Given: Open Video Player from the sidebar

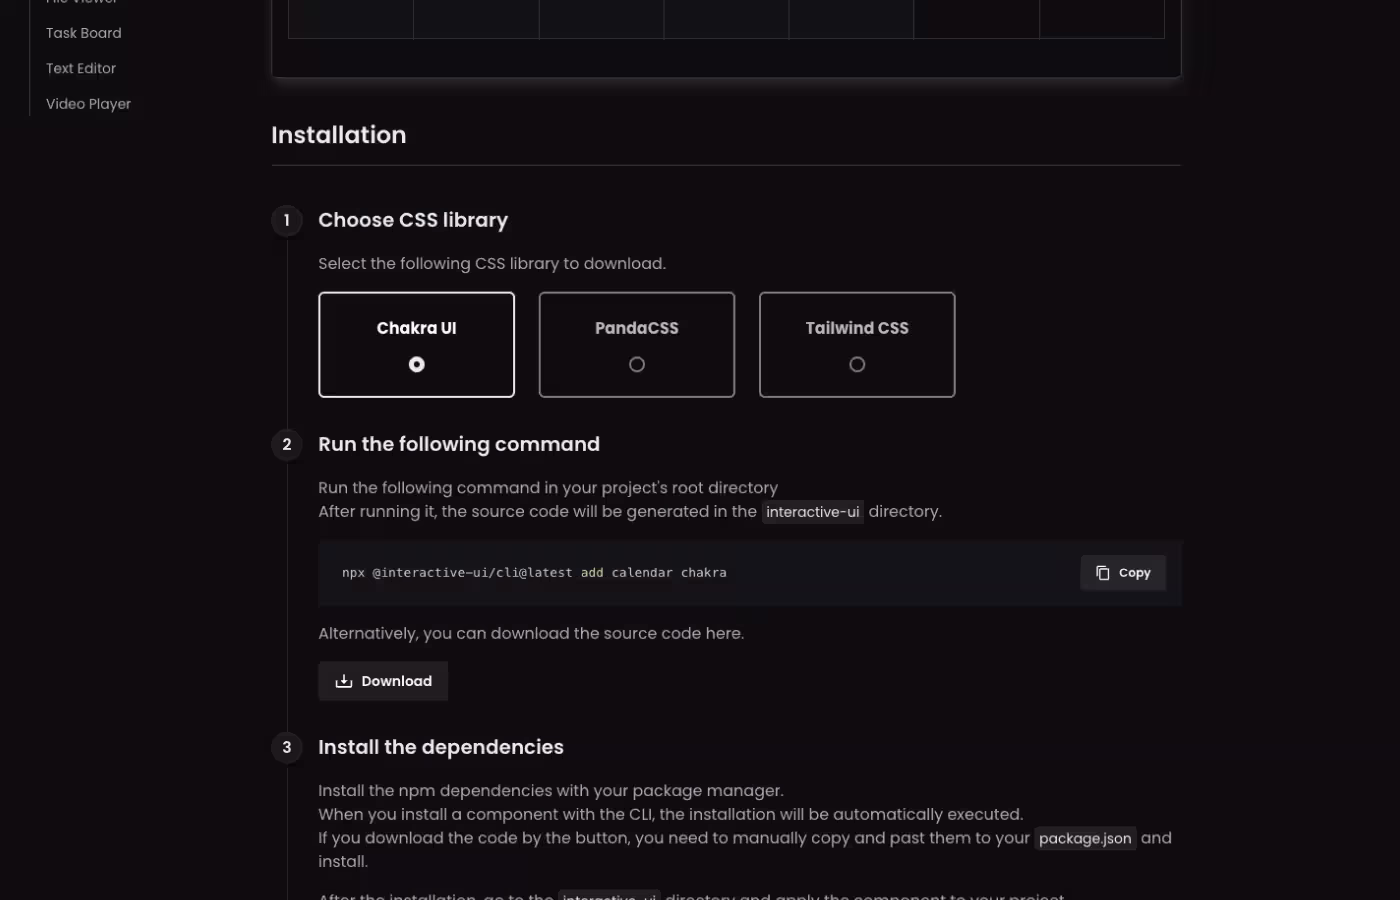Looking at the screenshot, I should [88, 103].
